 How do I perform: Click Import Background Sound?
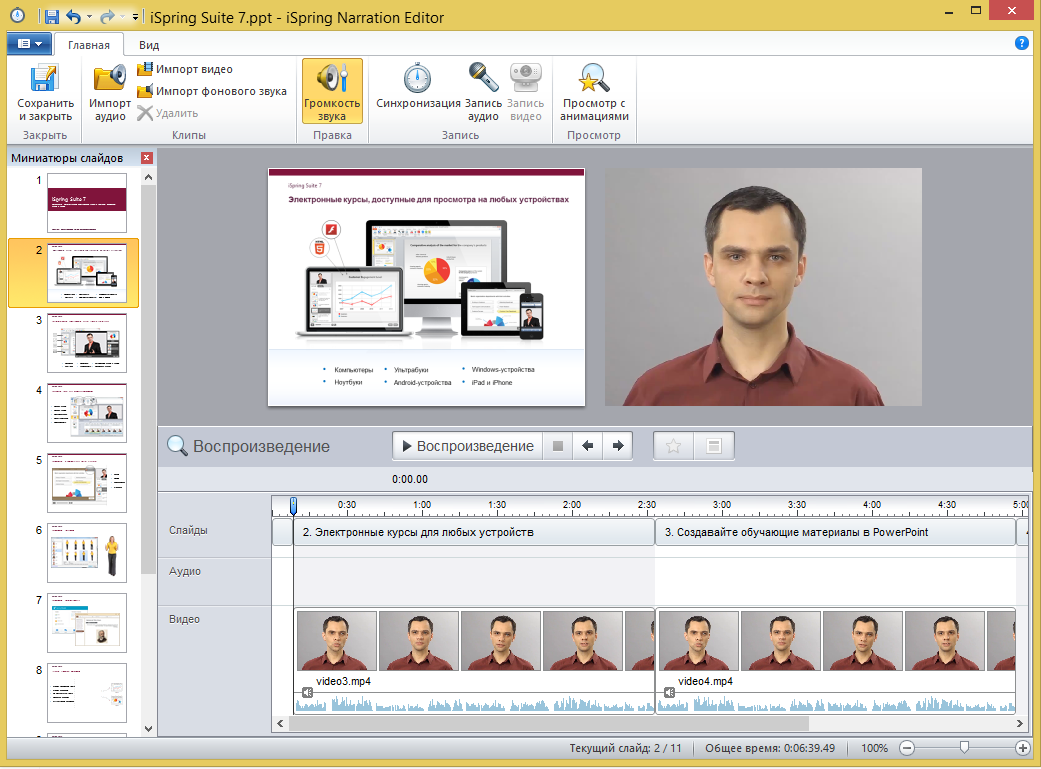(x=212, y=91)
